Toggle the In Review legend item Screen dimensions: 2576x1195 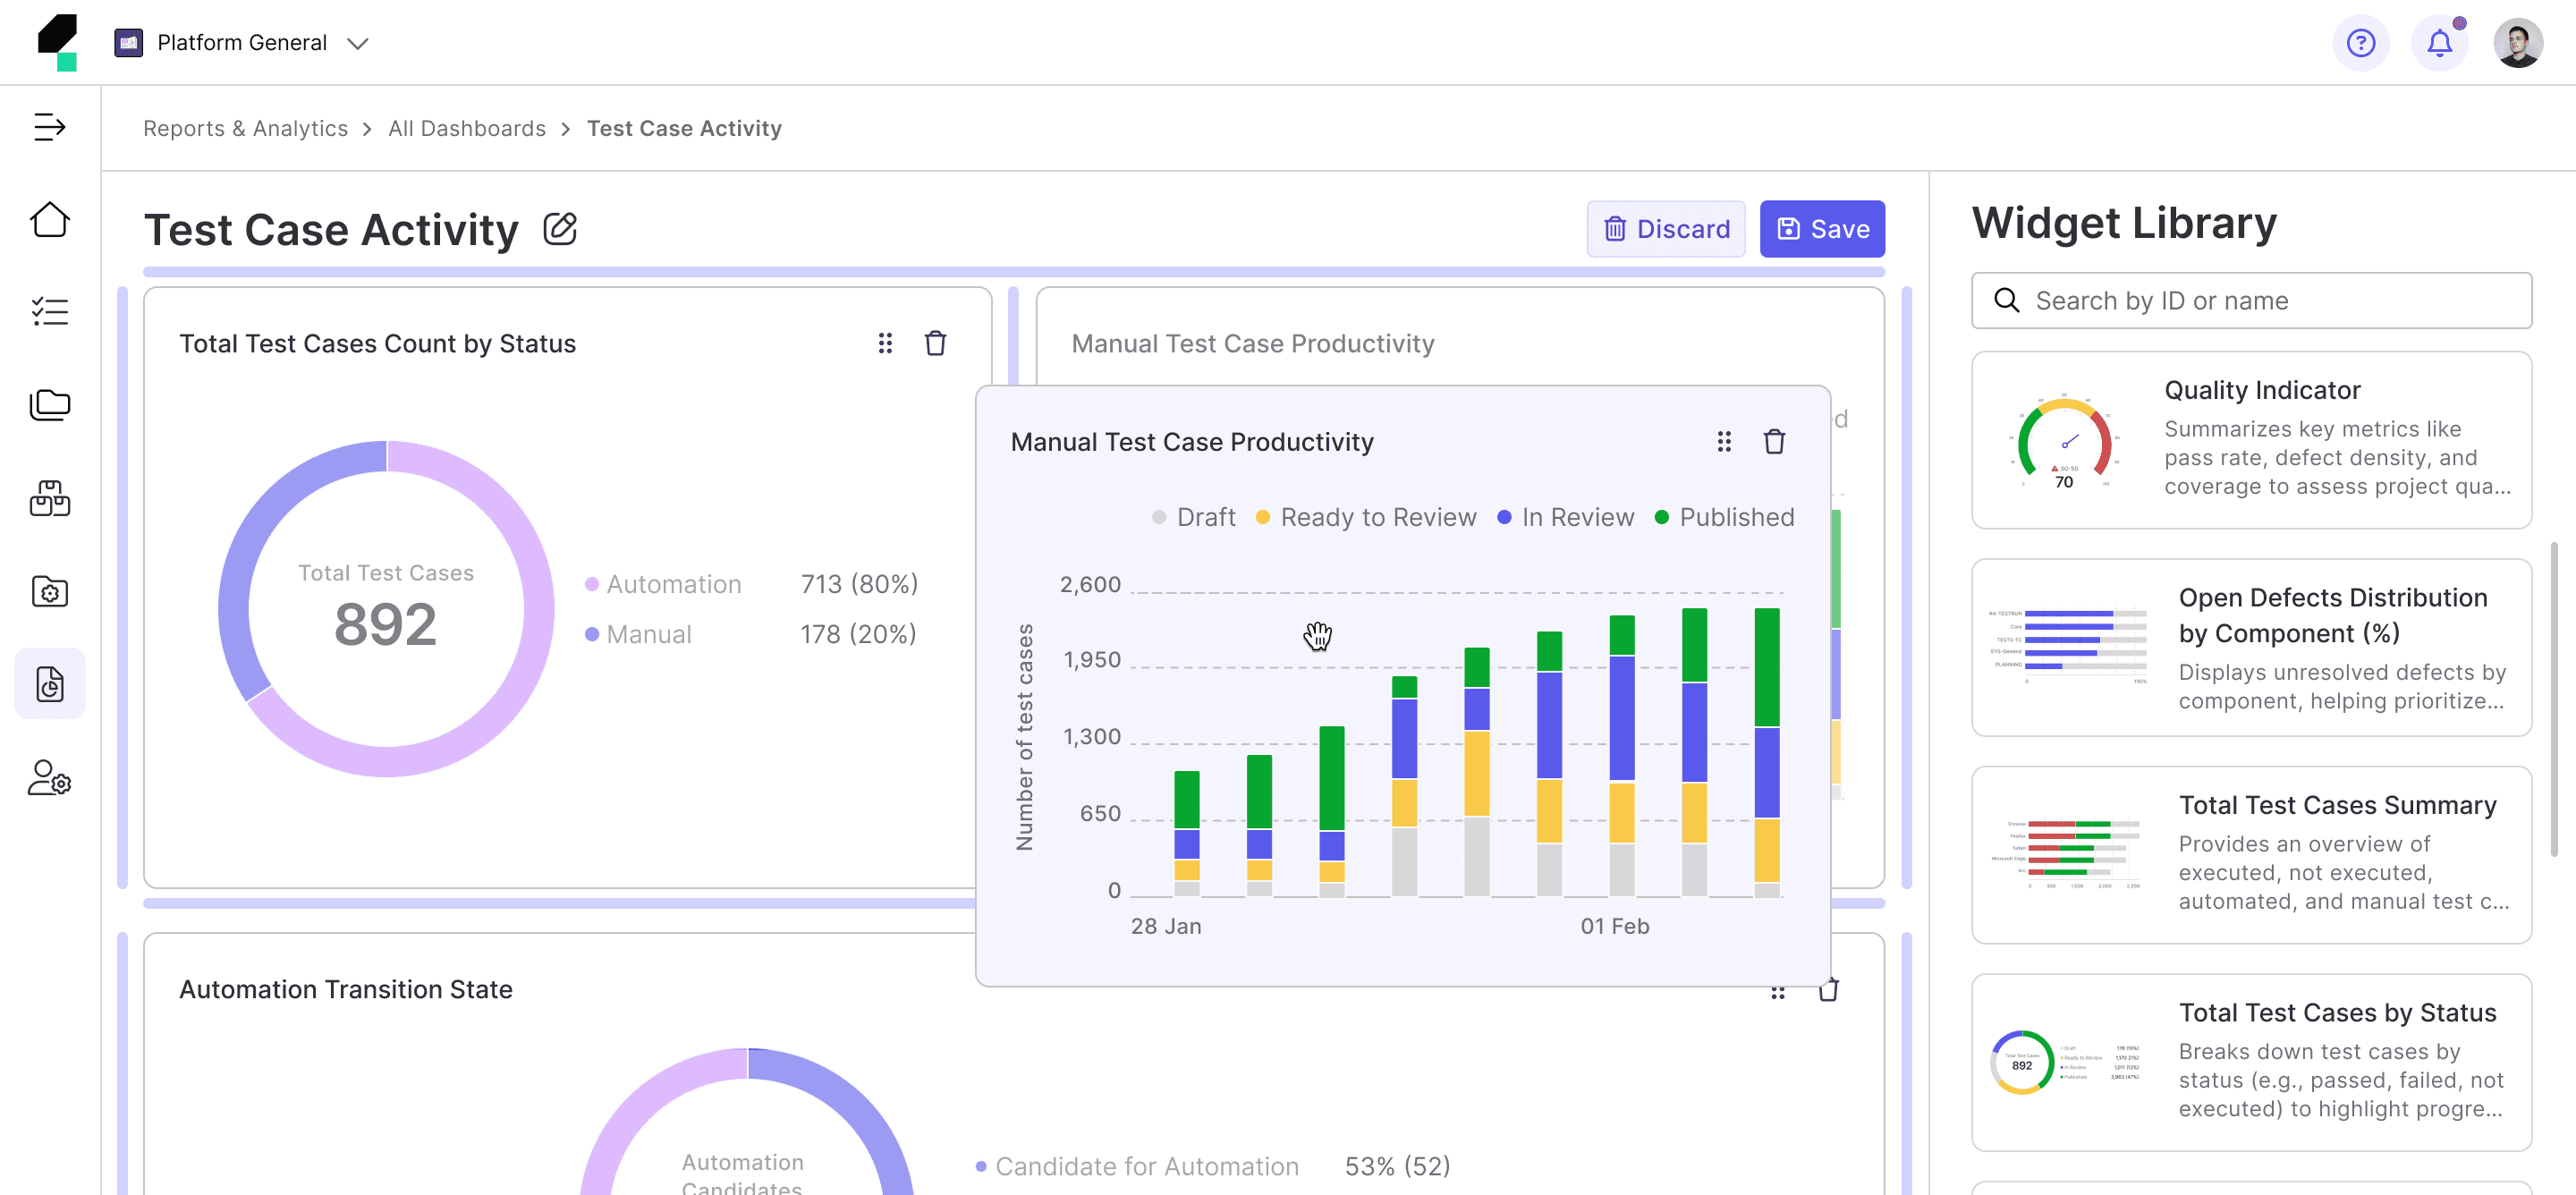[x=1565, y=517]
